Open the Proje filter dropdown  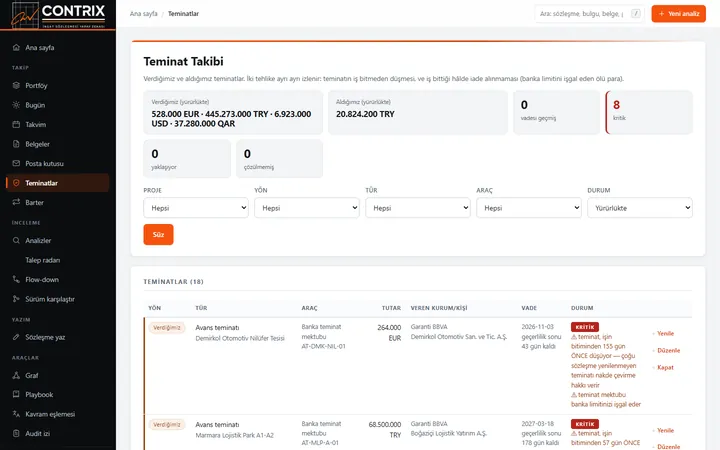[x=196, y=208]
